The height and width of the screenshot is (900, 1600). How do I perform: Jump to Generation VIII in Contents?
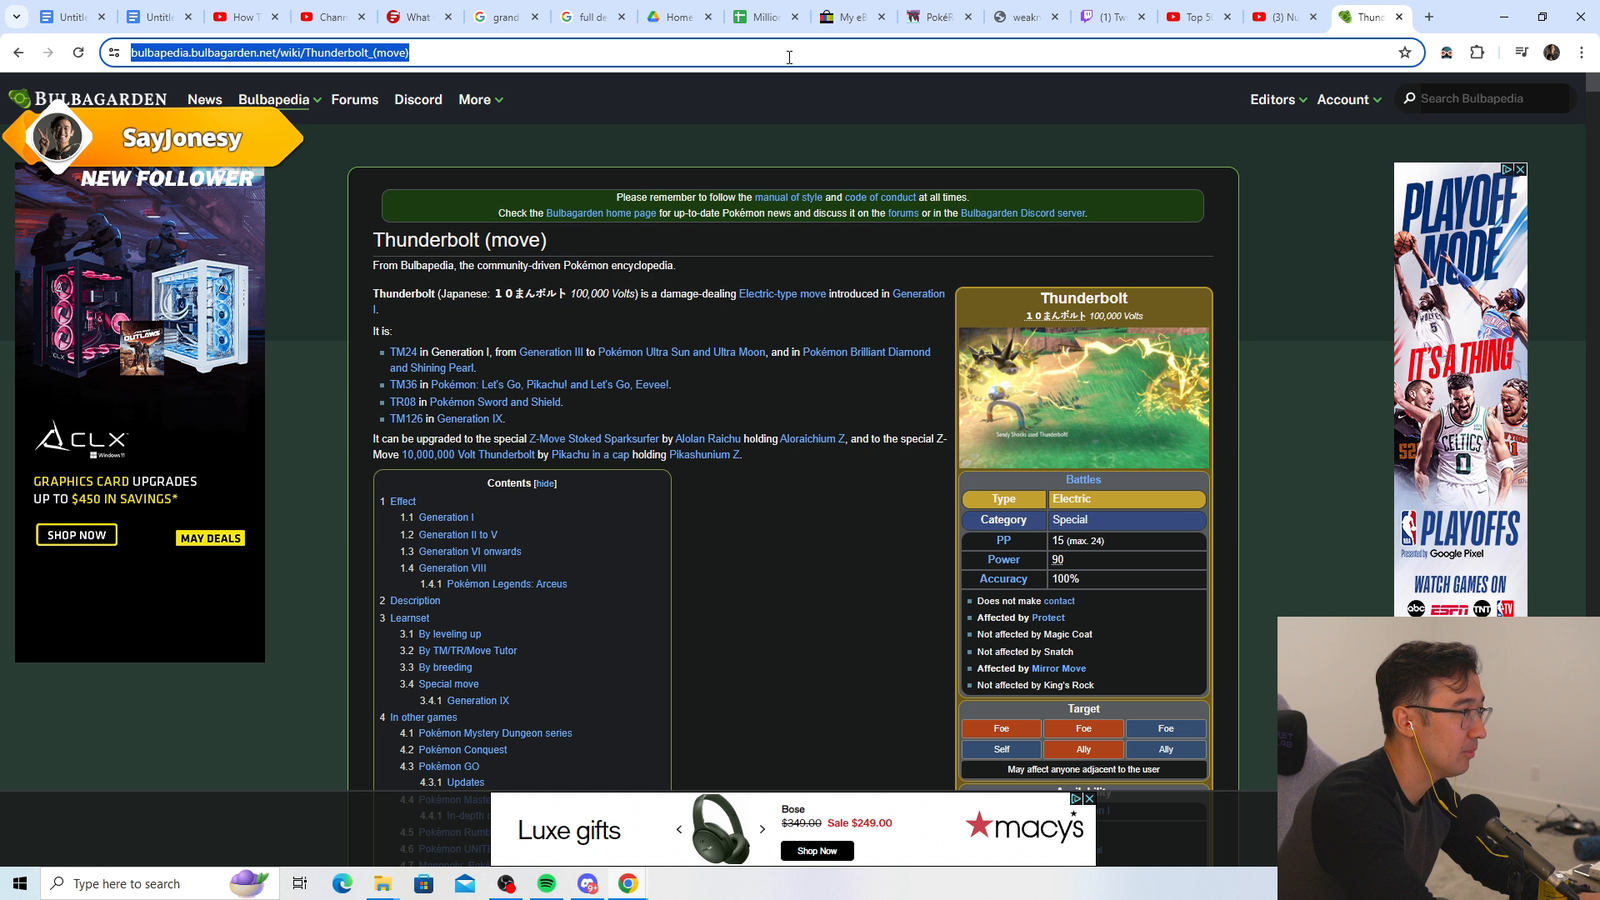[x=452, y=568]
